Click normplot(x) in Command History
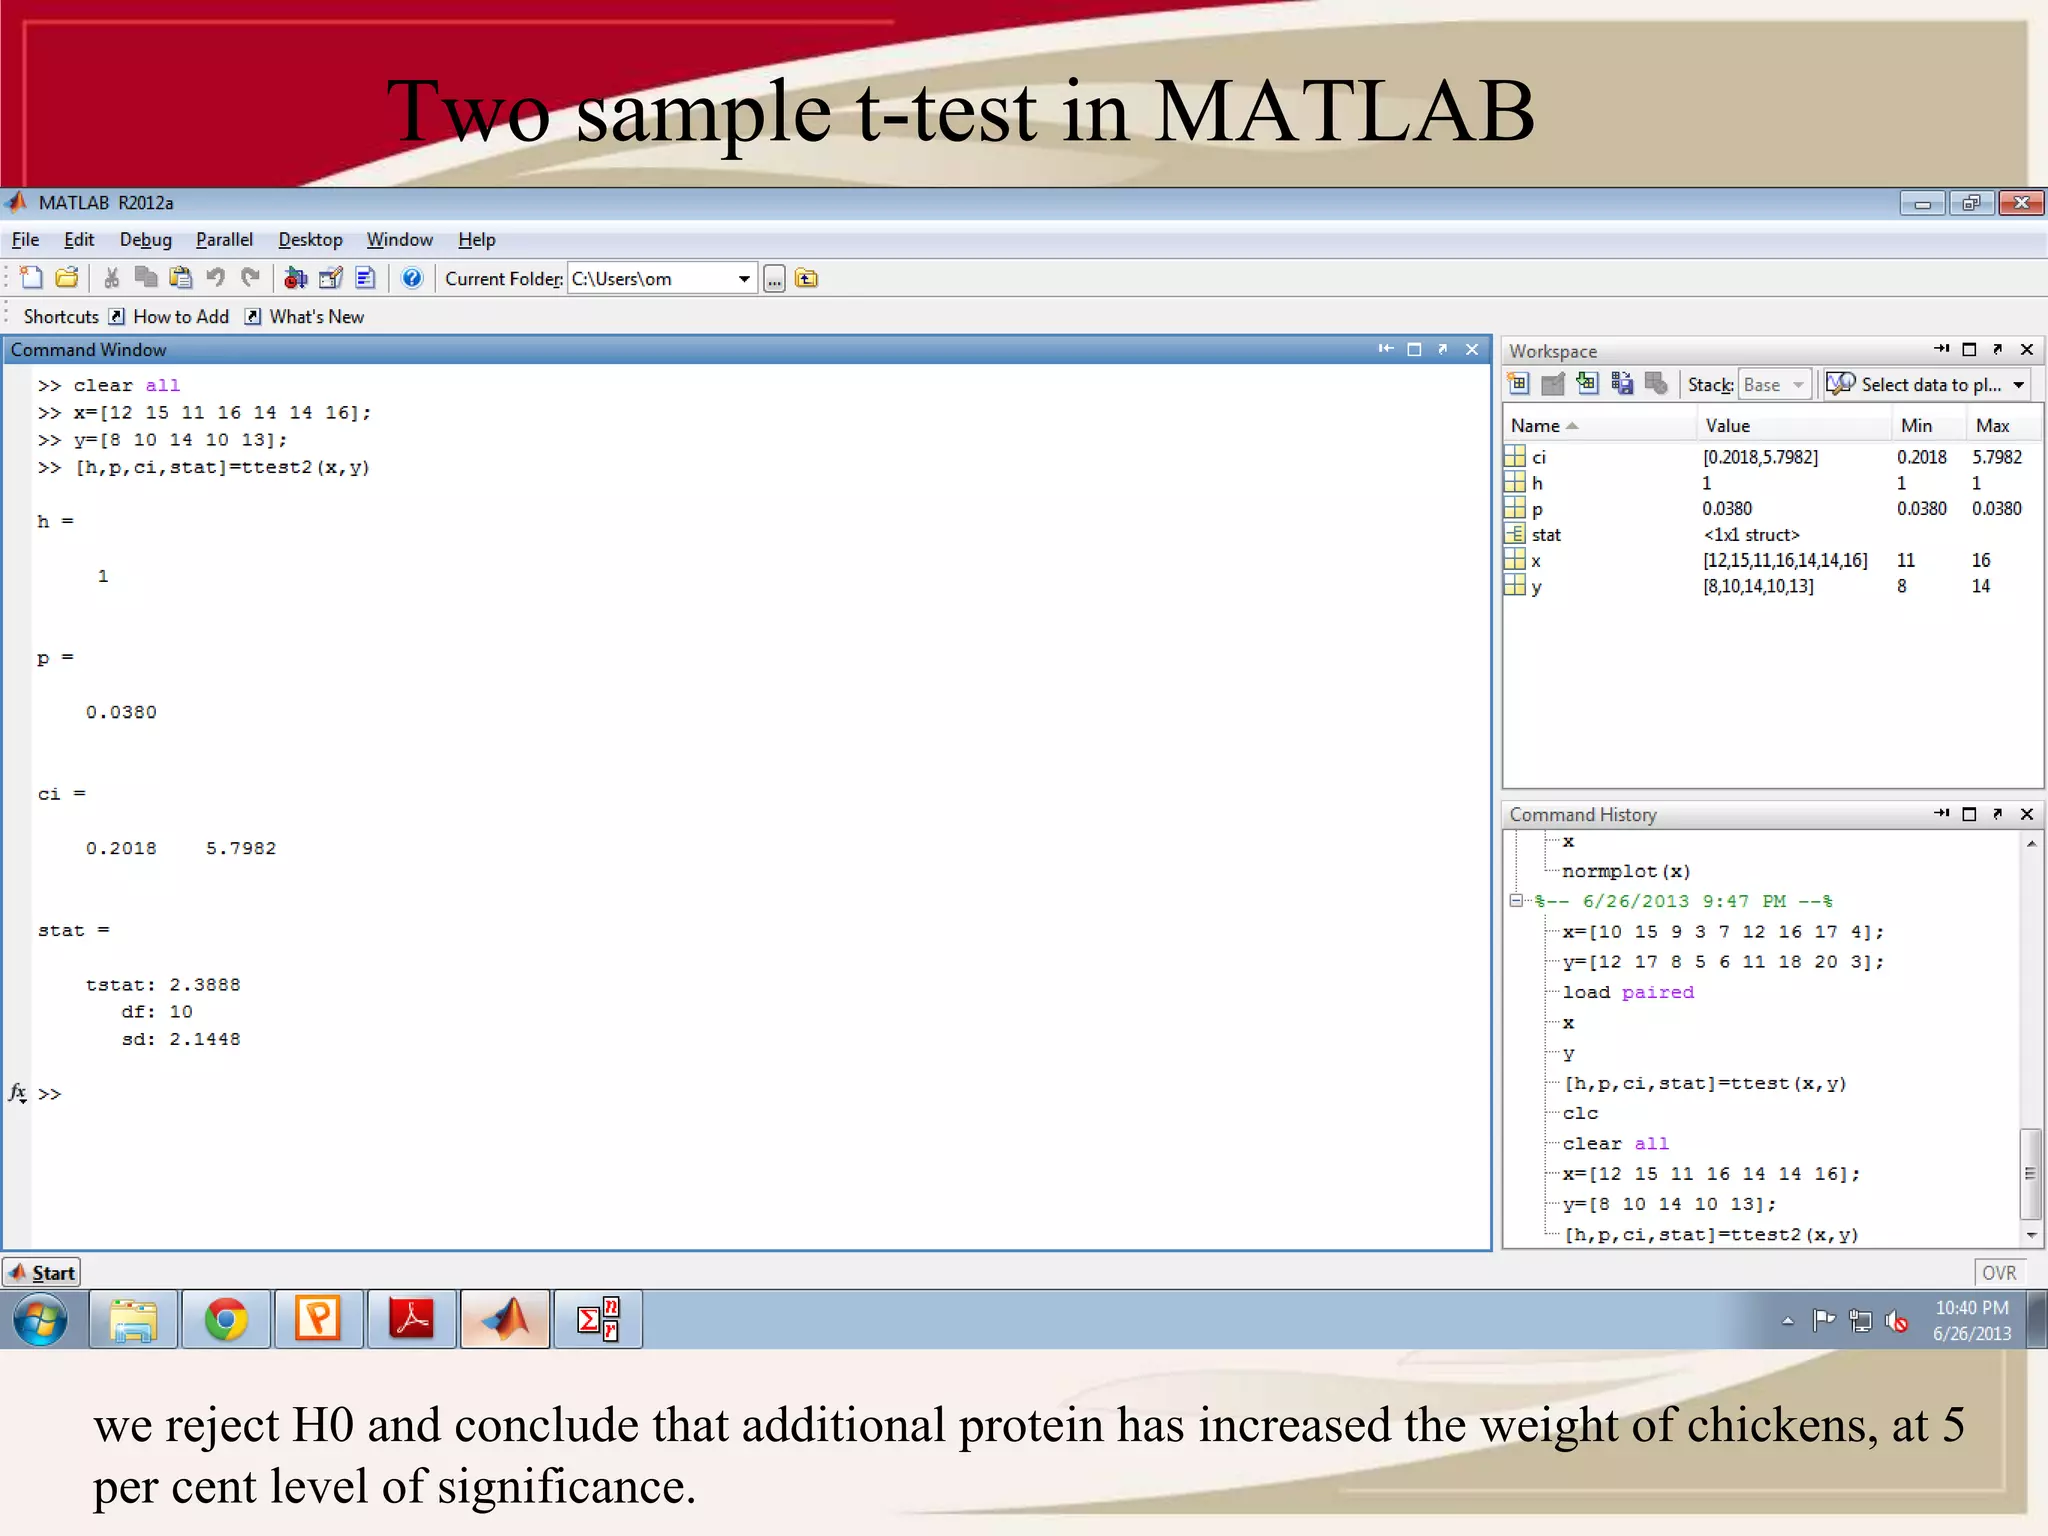 [1626, 872]
